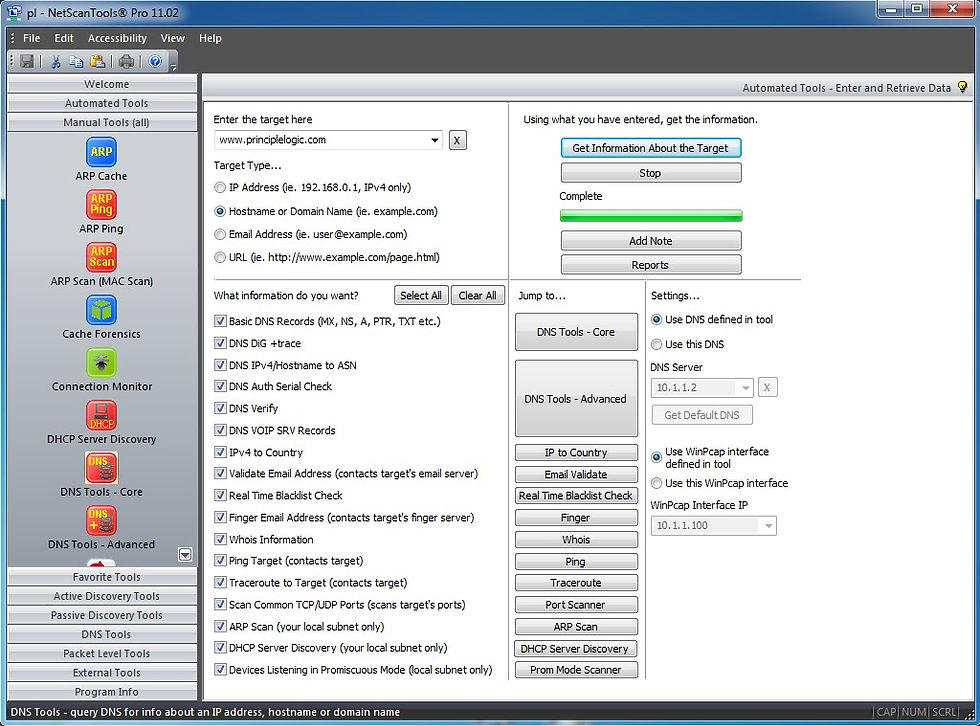Click the Add Note button
980x726 pixels.
651,241
